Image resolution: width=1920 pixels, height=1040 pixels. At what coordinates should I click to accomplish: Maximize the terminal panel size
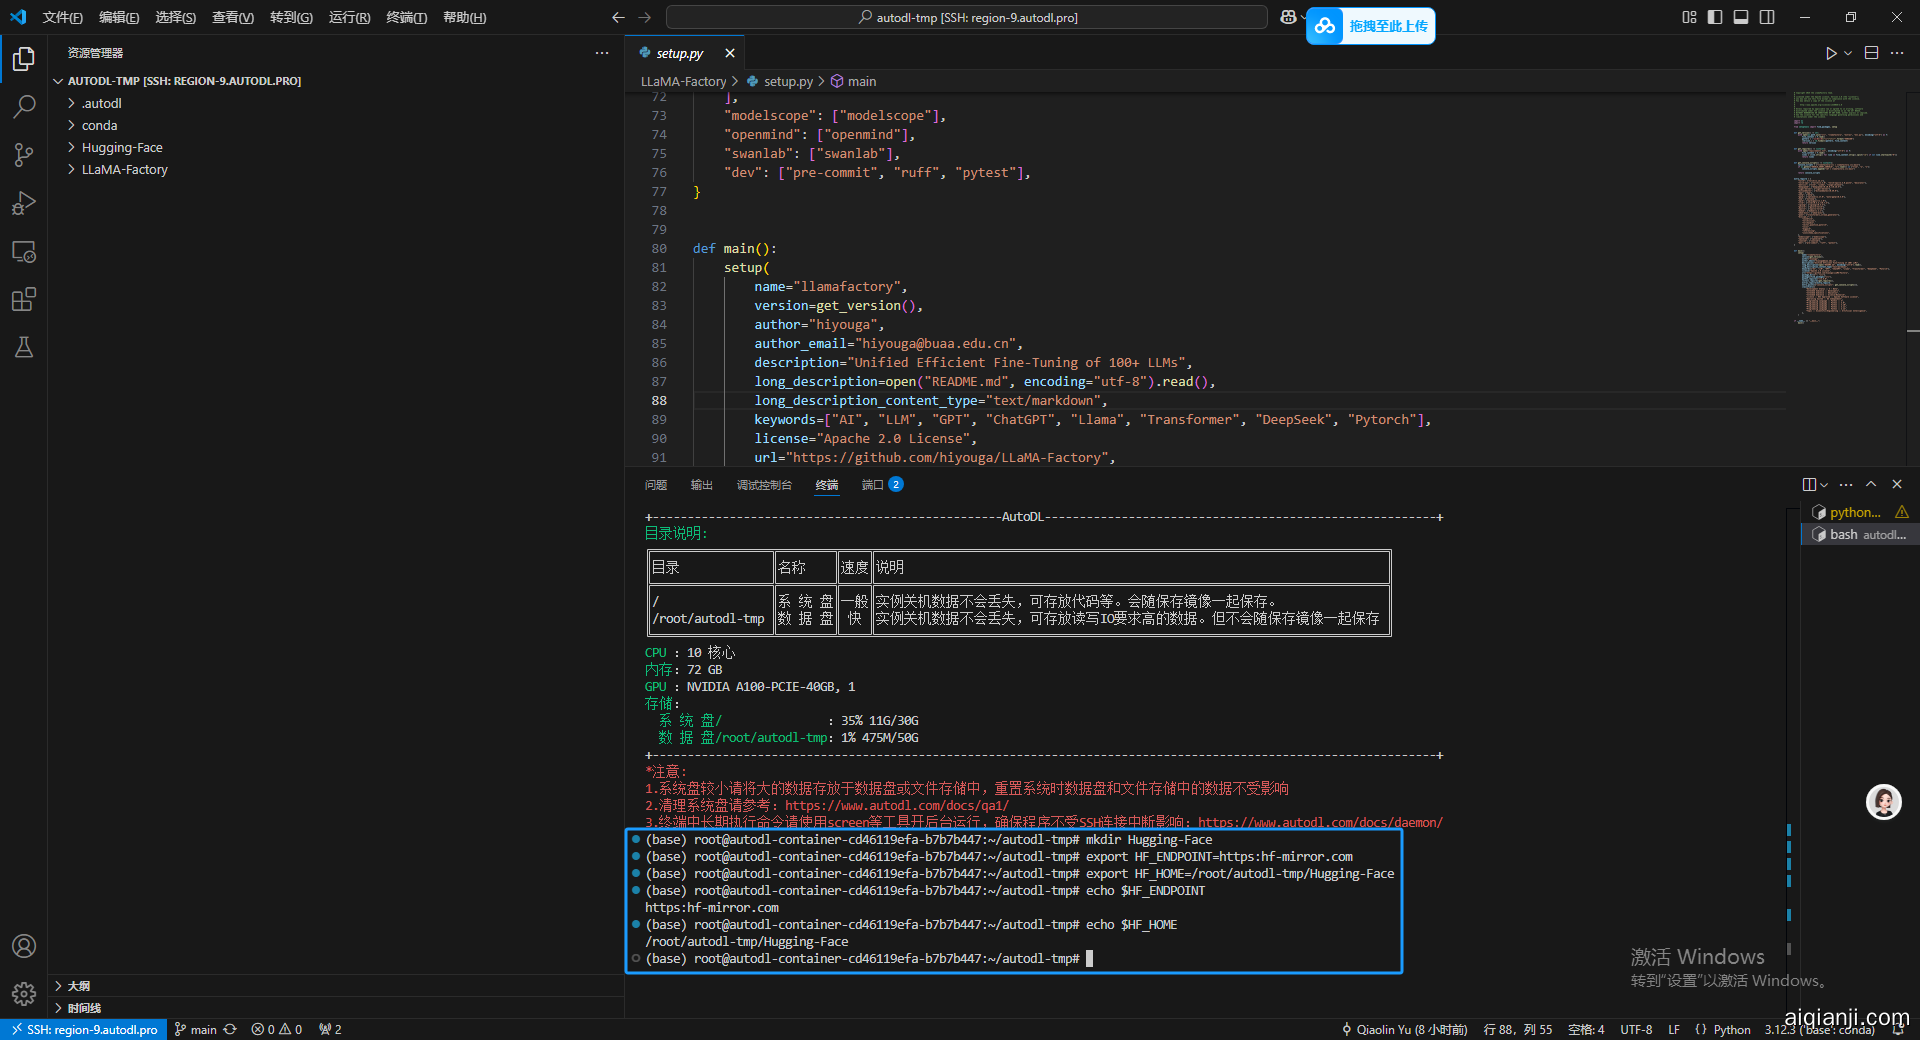pos(1871,484)
